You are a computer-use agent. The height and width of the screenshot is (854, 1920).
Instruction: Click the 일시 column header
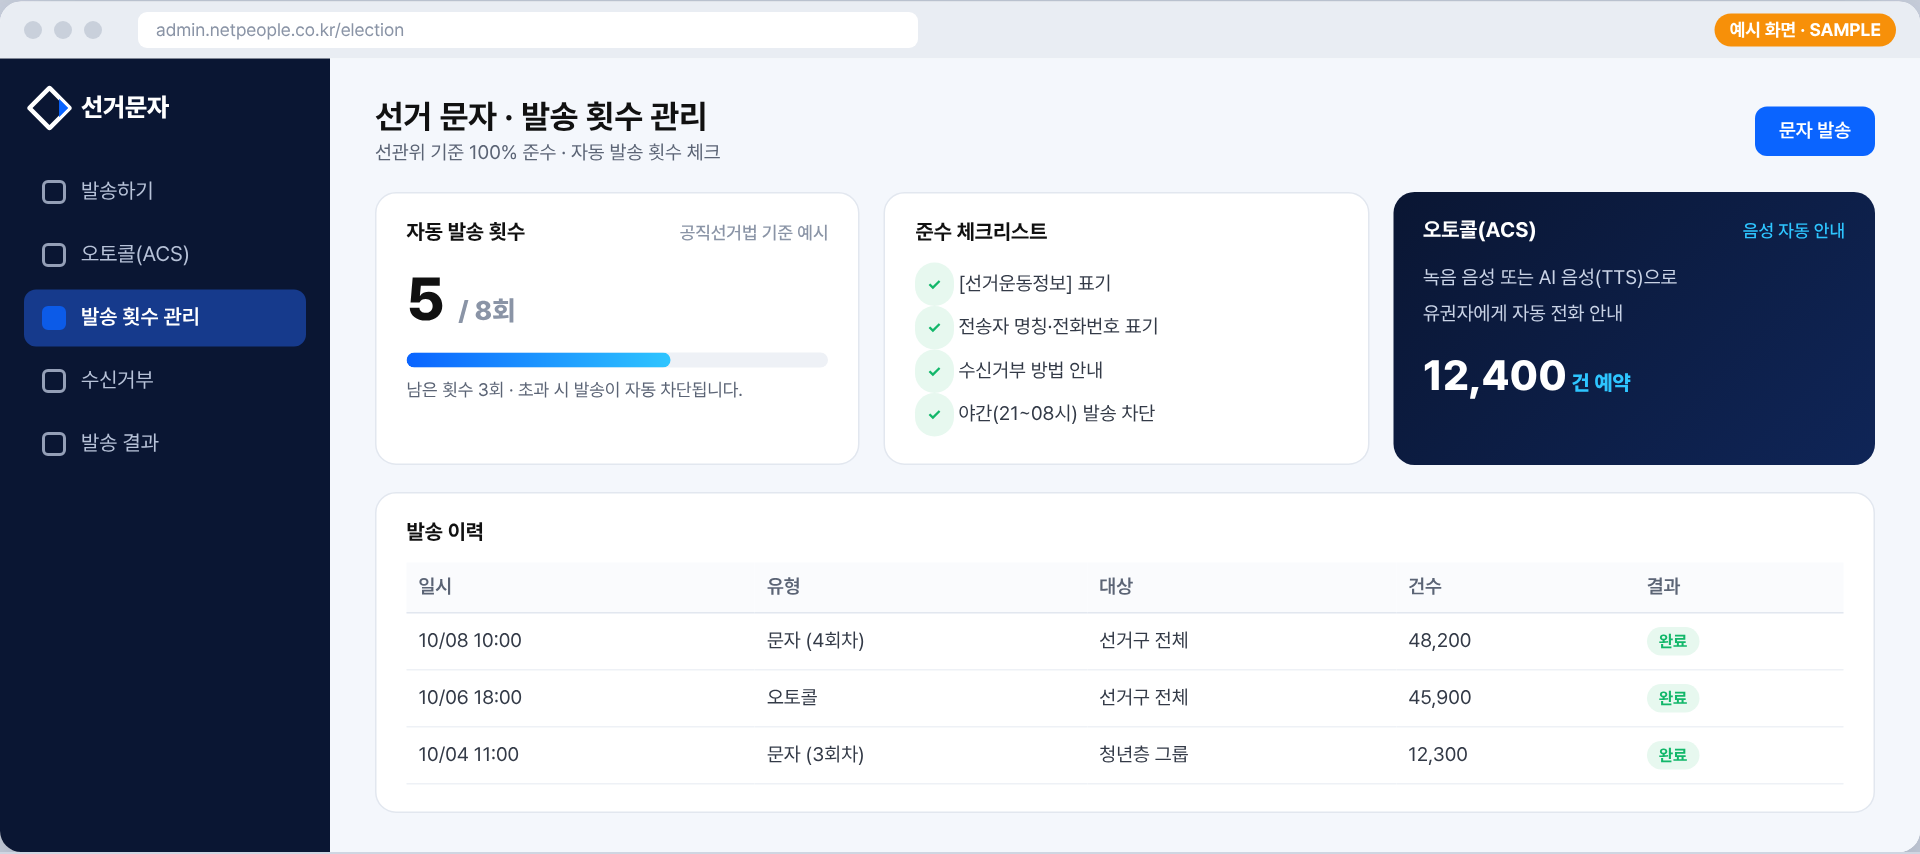click(435, 587)
